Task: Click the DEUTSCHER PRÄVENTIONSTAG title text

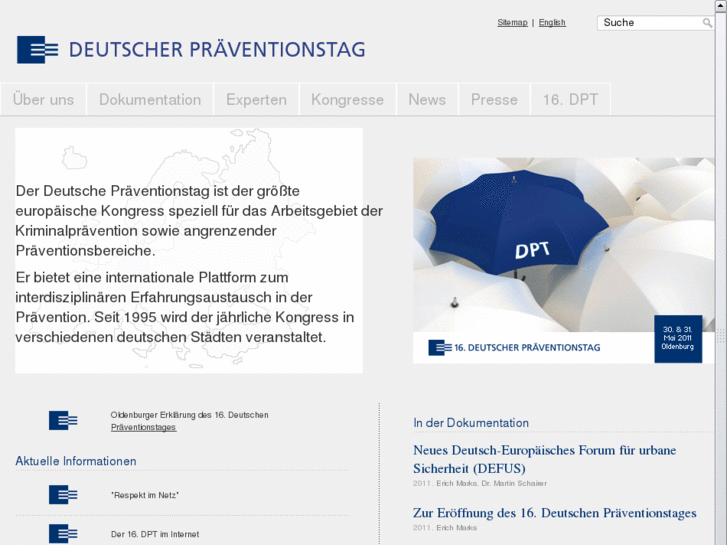Action: click(x=217, y=50)
